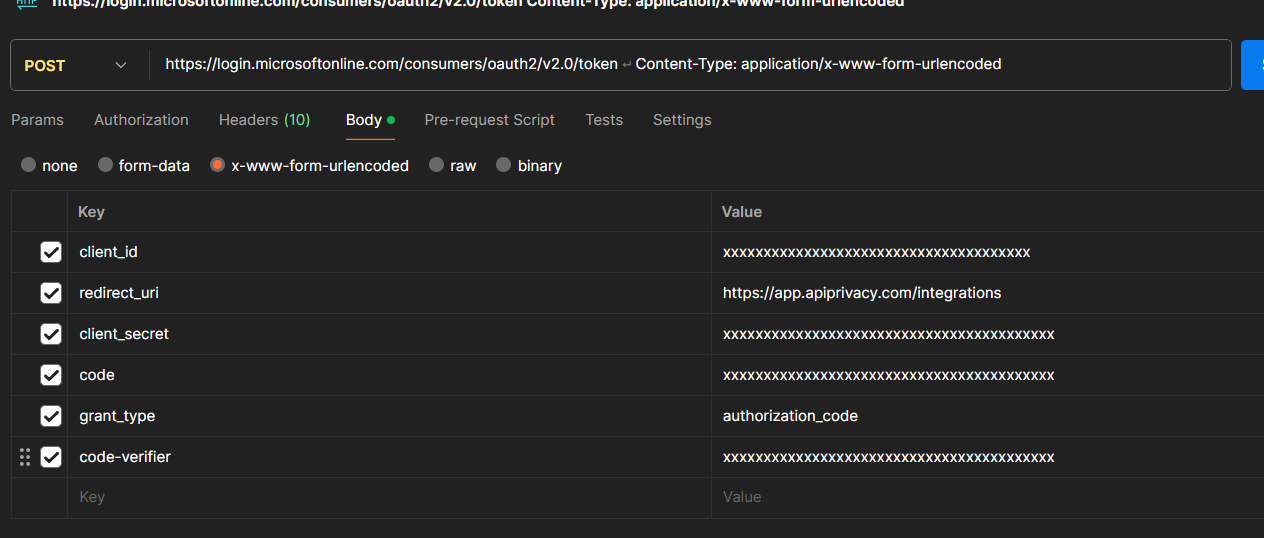Screen dimensions: 1264x538
Task: Open the Tests tab
Action: coord(604,120)
